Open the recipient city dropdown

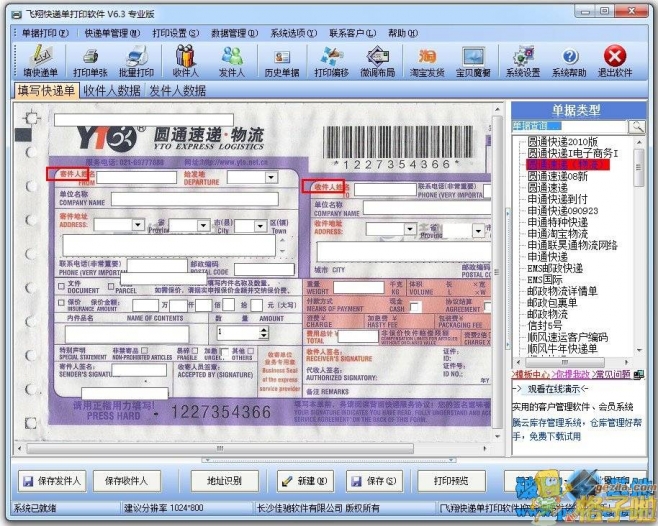point(478,230)
